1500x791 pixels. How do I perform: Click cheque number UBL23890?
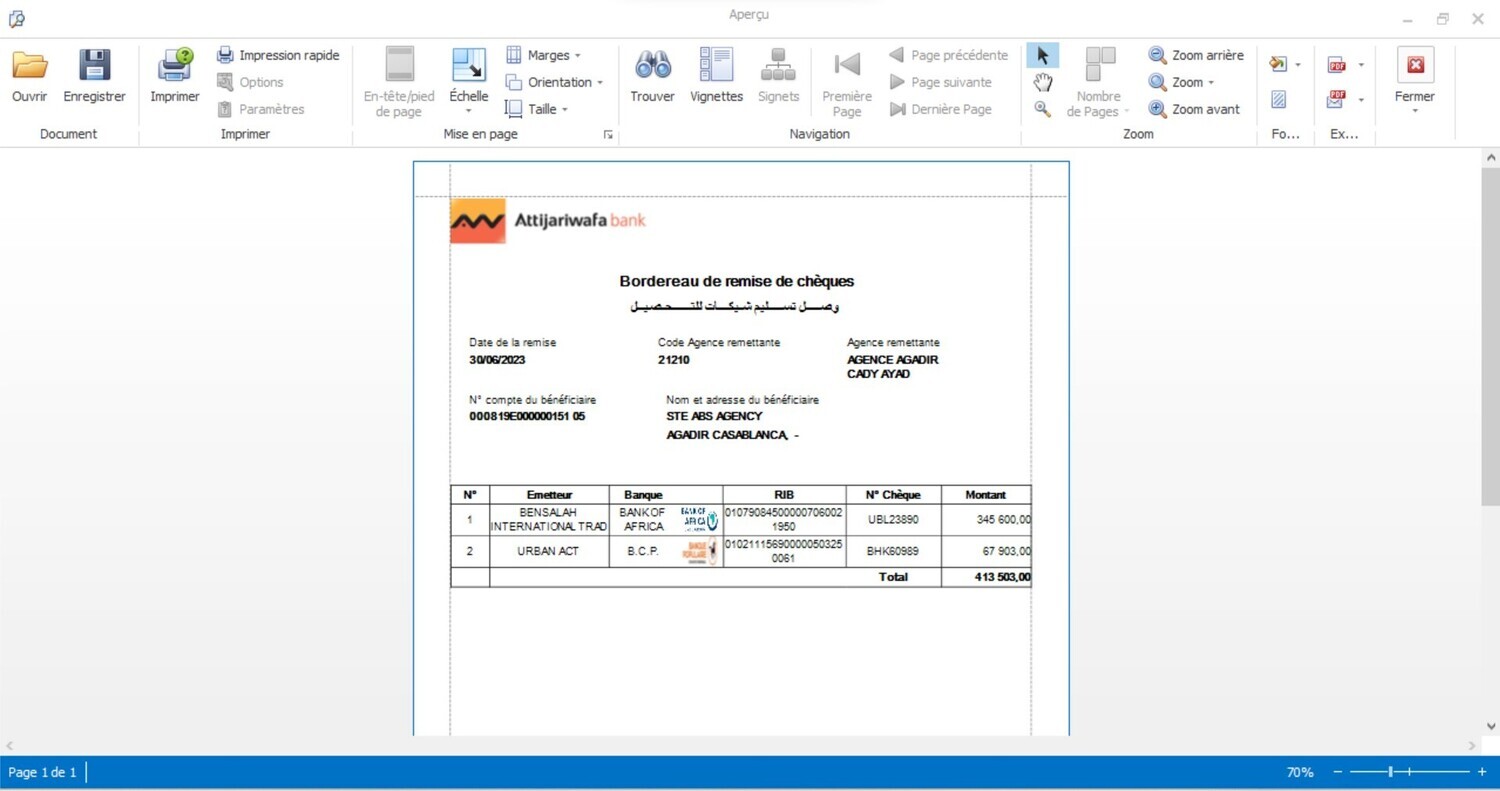coord(893,520)
